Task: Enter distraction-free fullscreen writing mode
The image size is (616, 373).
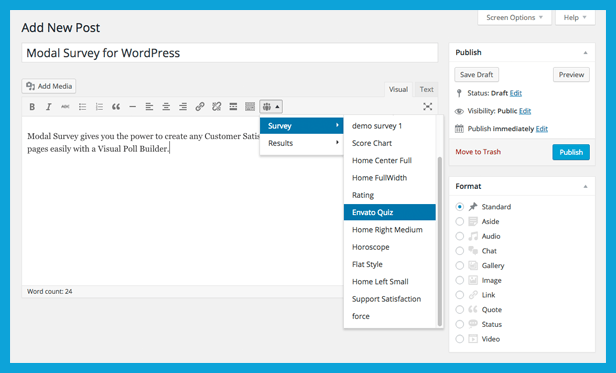Action: [x=427, y=107]
